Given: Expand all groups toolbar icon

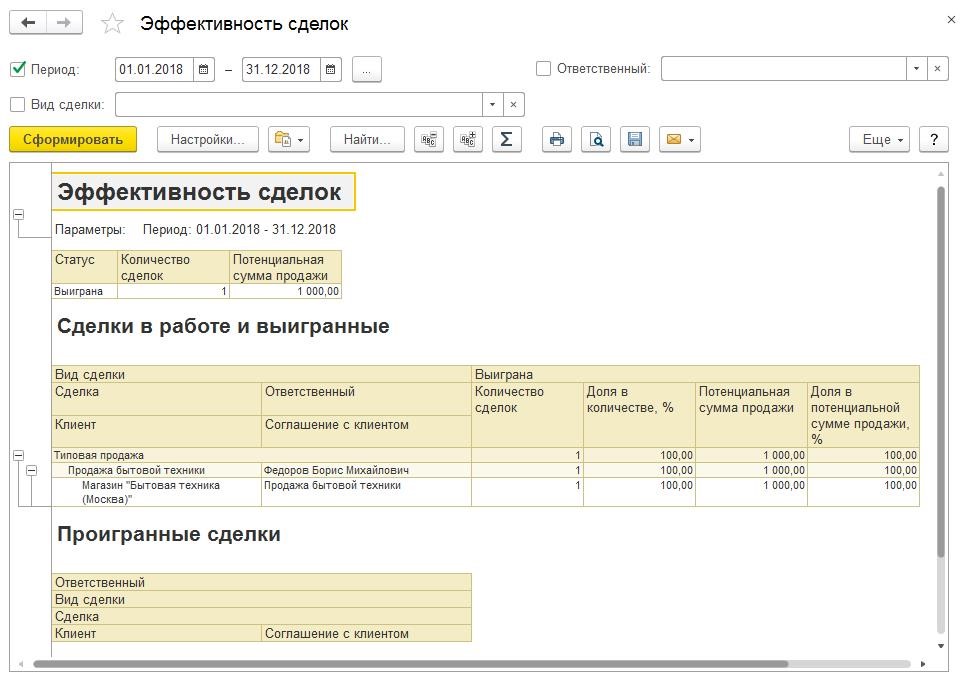Looking at the screenshot, I should tap(468, 140).
